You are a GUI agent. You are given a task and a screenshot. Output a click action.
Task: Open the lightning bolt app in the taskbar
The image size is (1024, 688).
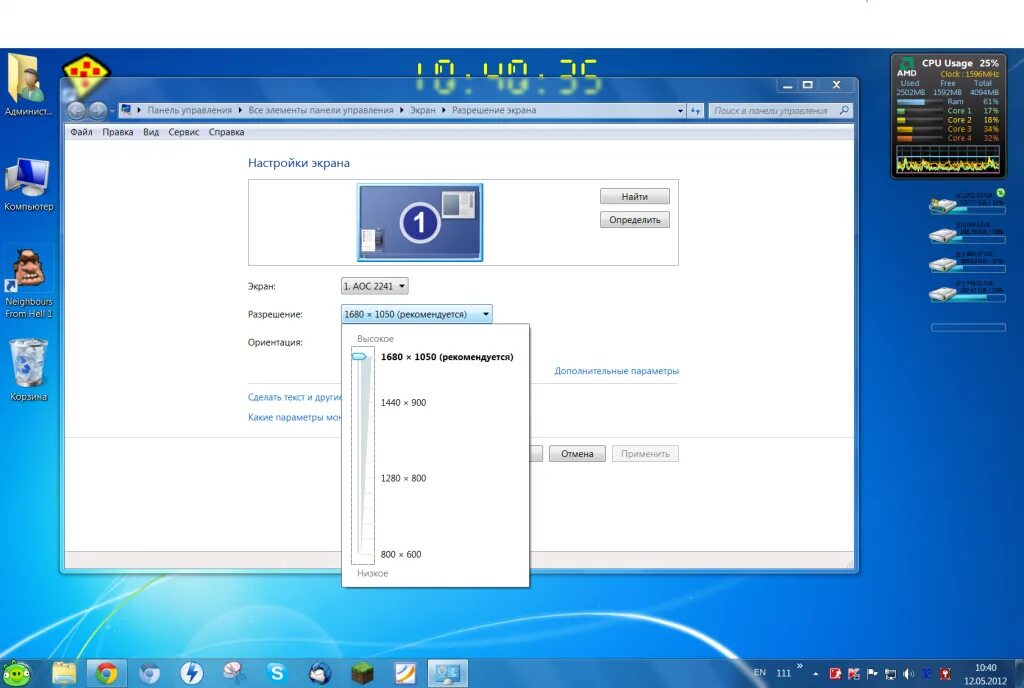(191, 672)
